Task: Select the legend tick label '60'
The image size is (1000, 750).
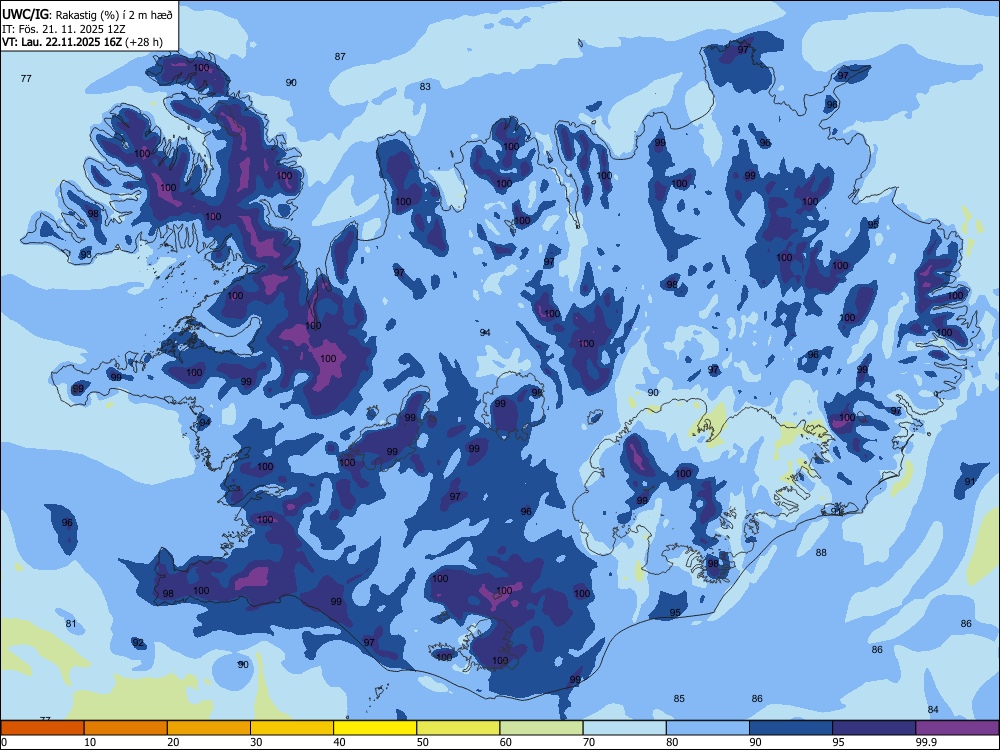Action: click(x=506, y=742)
